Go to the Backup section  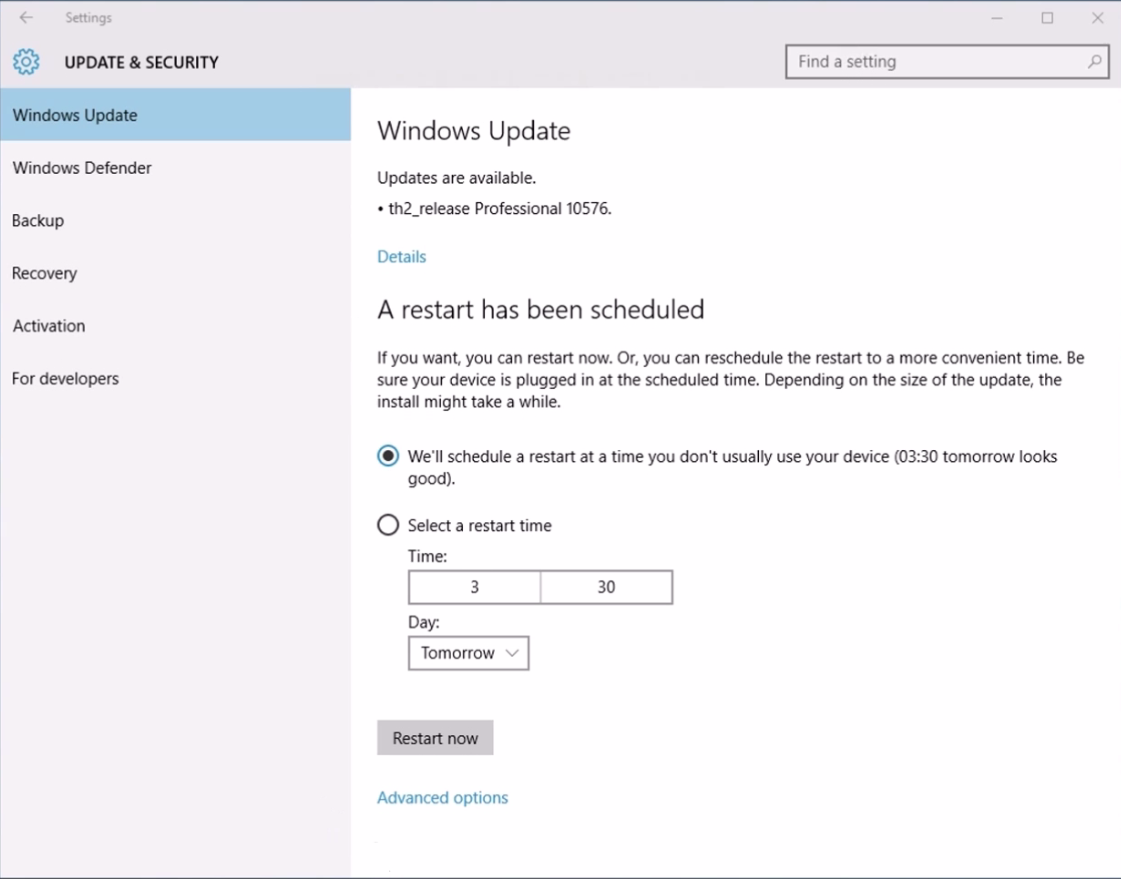coord(175,220)
